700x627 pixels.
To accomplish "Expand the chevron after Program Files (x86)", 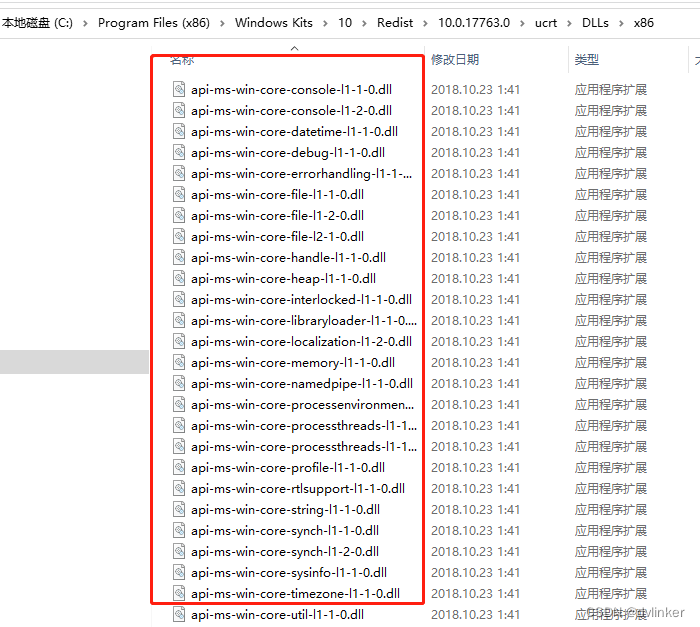I will (x=222, y=23).
